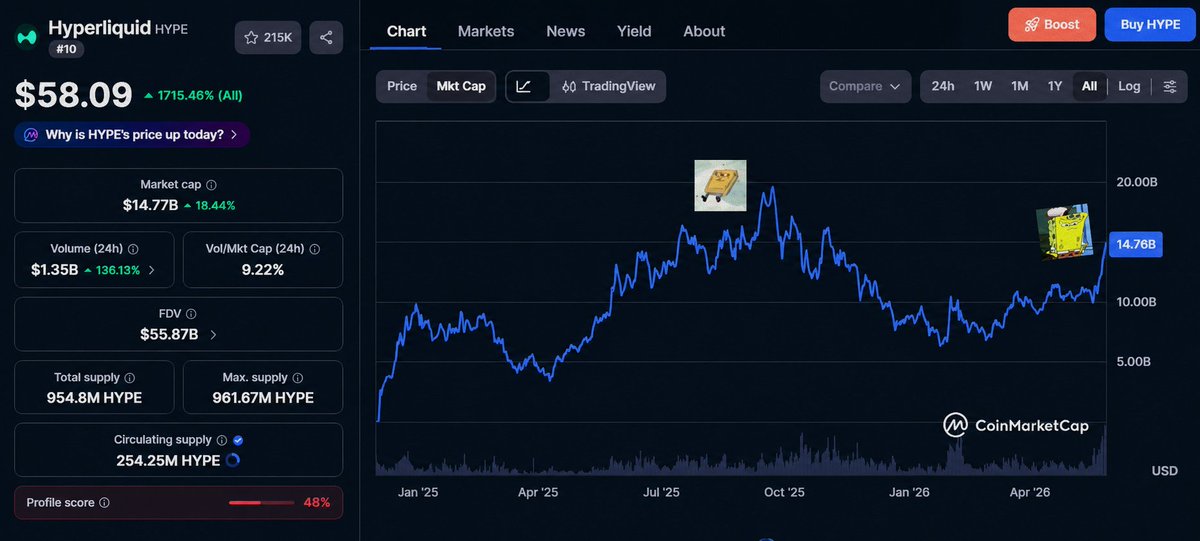This screenshot has width=1200, height=541.
Task: Click the 961.67M HYPE max supply value
Action: pos(263,398)
